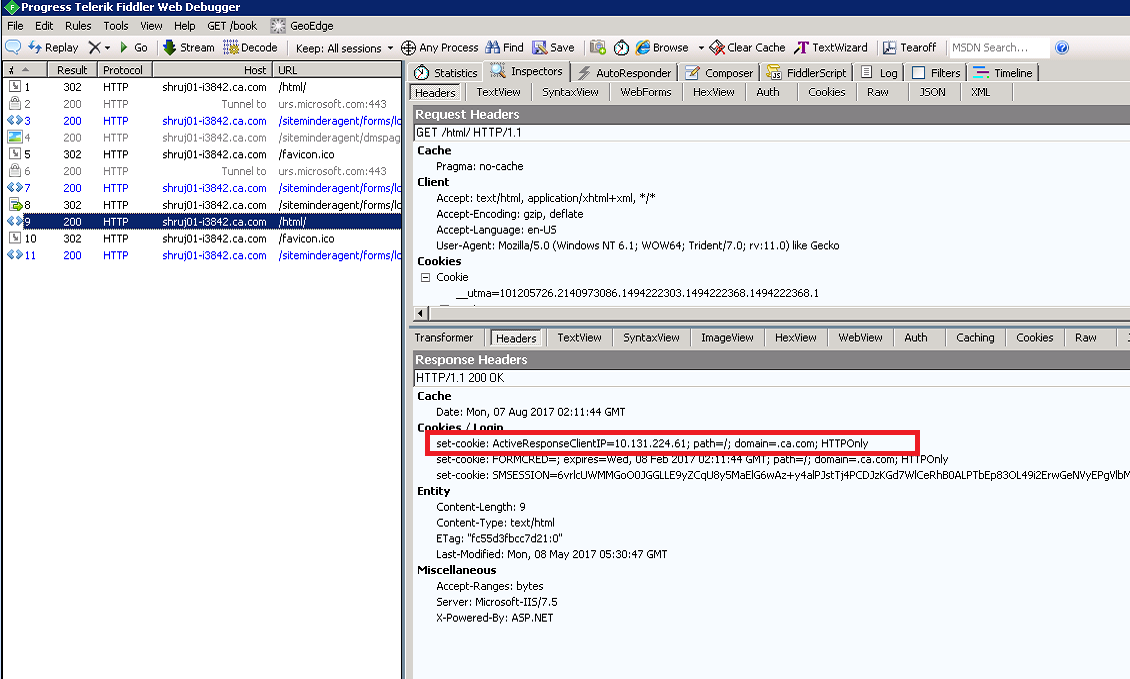
Task: Clear Cache from the toolbar
Action: (x=747, y=48)
